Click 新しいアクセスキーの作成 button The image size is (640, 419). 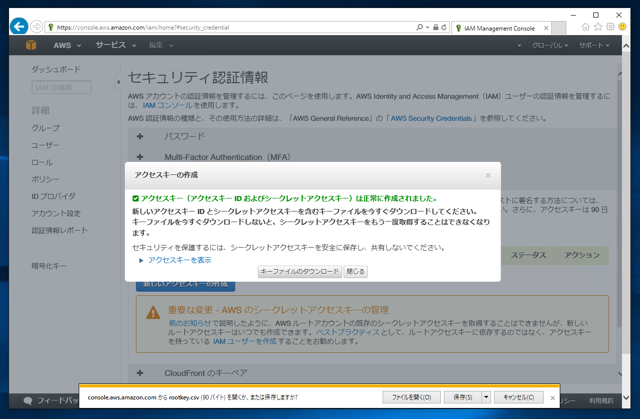185,286
